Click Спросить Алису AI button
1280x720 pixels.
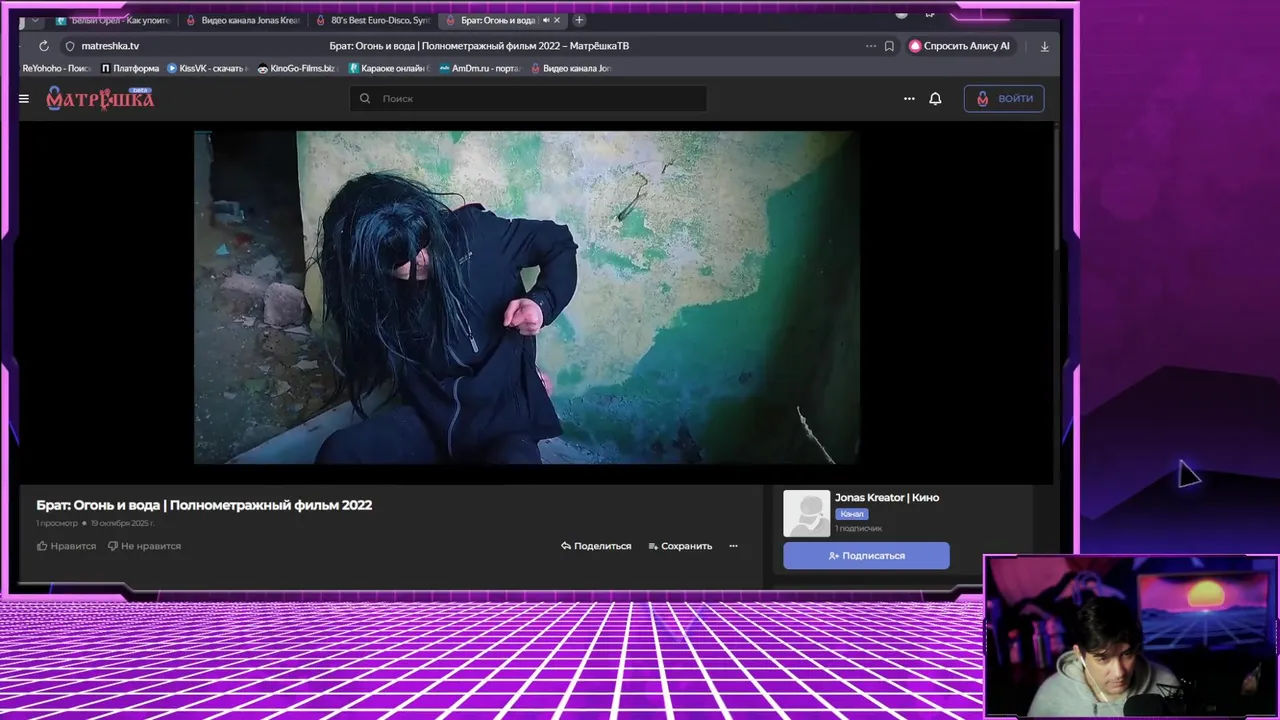click(x=959, y=46)
